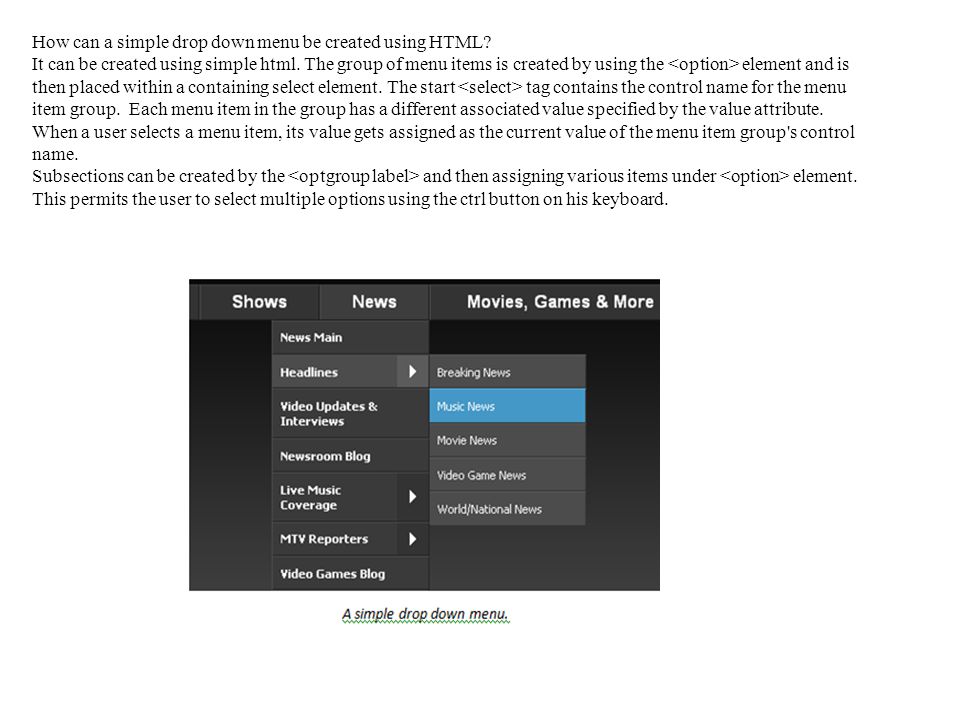960x720 pixels.
Task: Choose the highlighted Music News entry
Action: pos(508,406)
